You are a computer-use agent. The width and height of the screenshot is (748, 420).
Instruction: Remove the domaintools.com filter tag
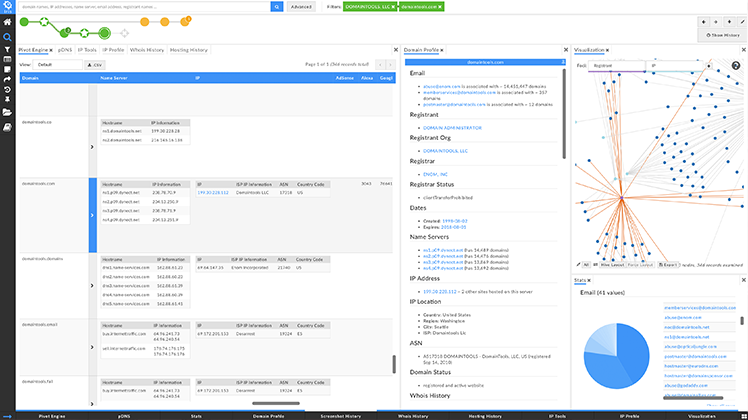[x=440, y=7]
